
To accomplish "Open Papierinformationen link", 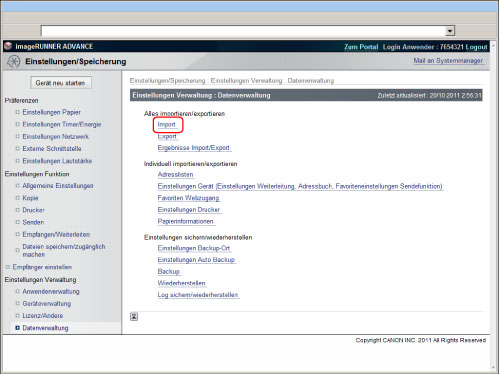I will [x=185, y=221].
